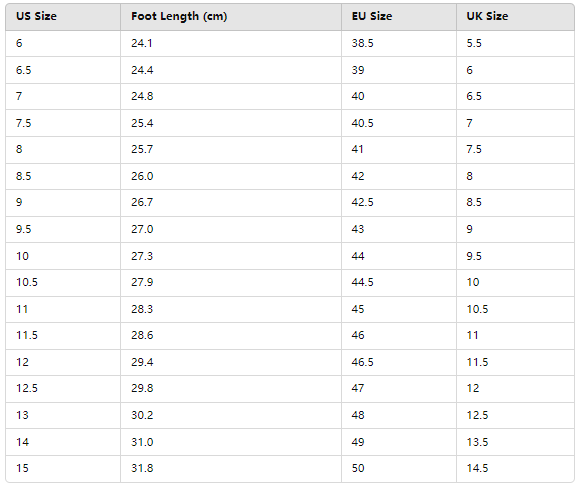Select the US size 15 cell
This screenshot has width=579, height=488.
coord(63,468)
